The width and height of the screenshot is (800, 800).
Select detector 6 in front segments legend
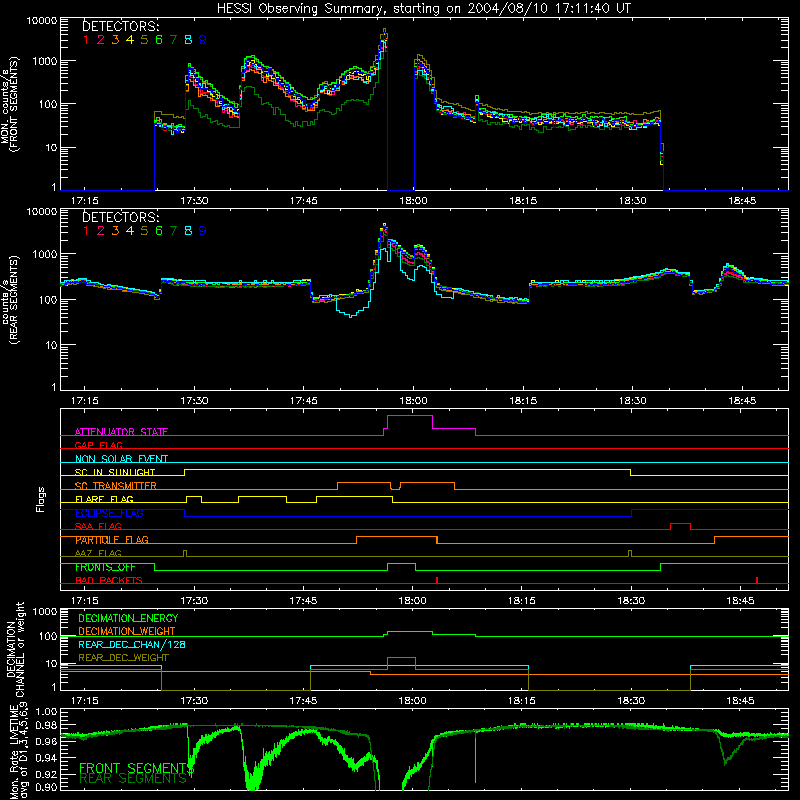point(159,40)
